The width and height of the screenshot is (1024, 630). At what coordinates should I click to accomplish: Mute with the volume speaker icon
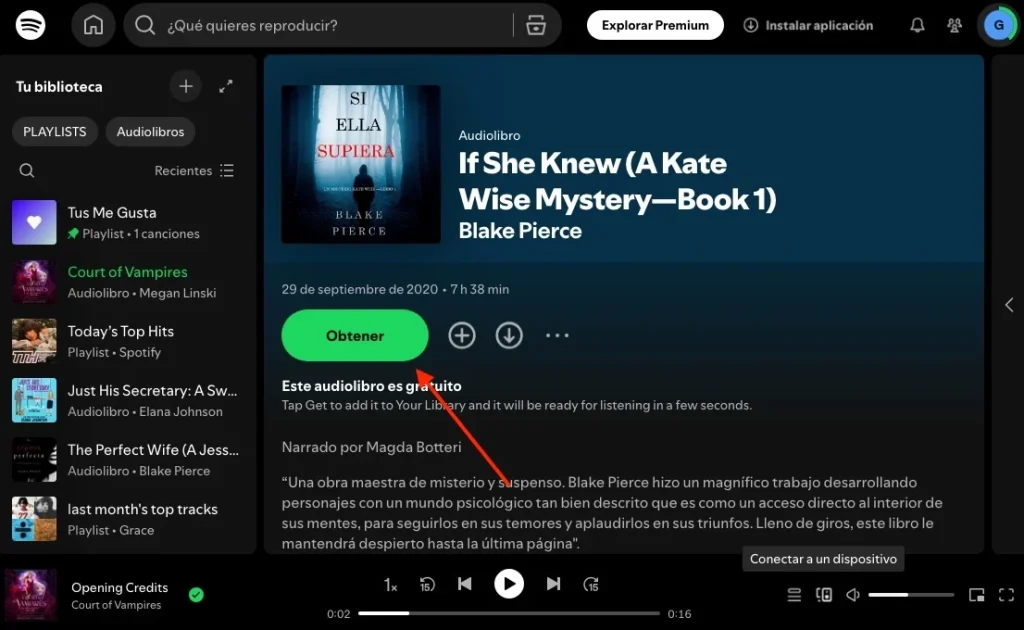853,595
